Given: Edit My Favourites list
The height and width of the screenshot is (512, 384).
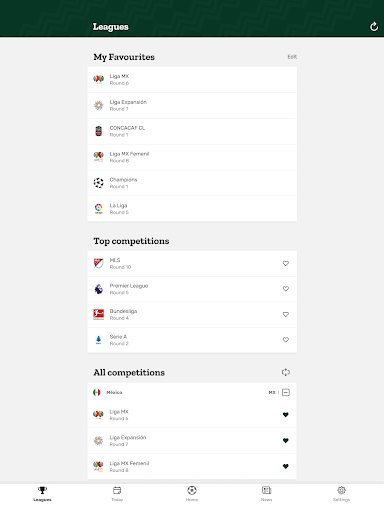Looking at the screenshot, I should click(x=292, y=57).
